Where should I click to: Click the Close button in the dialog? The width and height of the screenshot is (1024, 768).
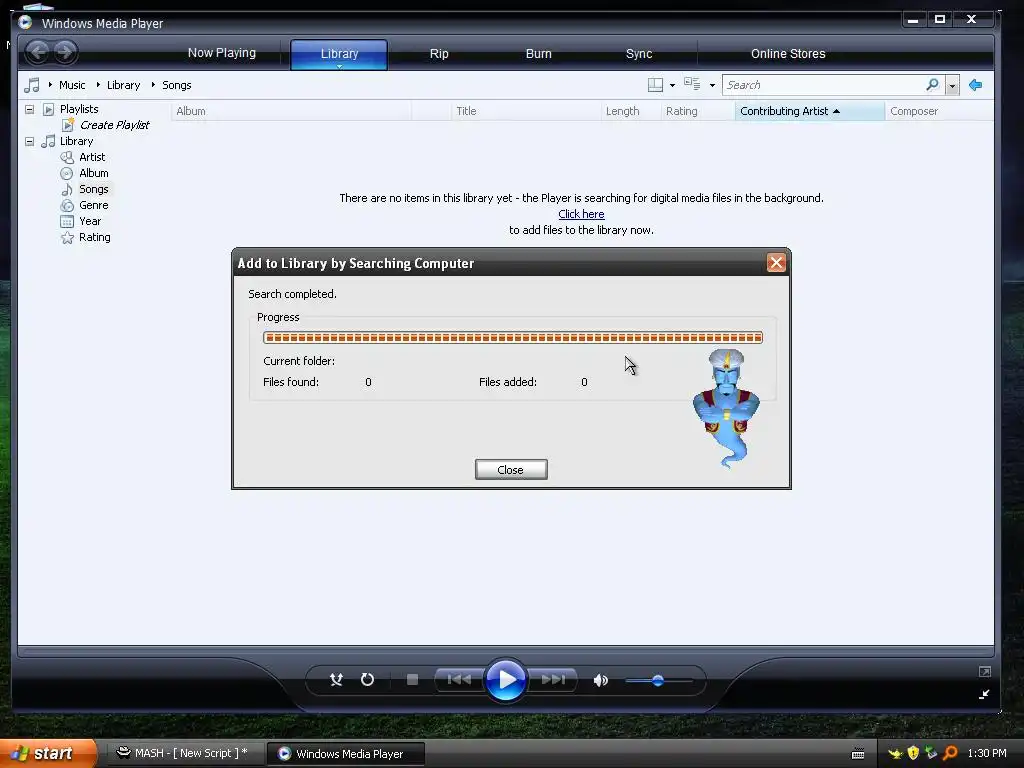tap(511, 470)
